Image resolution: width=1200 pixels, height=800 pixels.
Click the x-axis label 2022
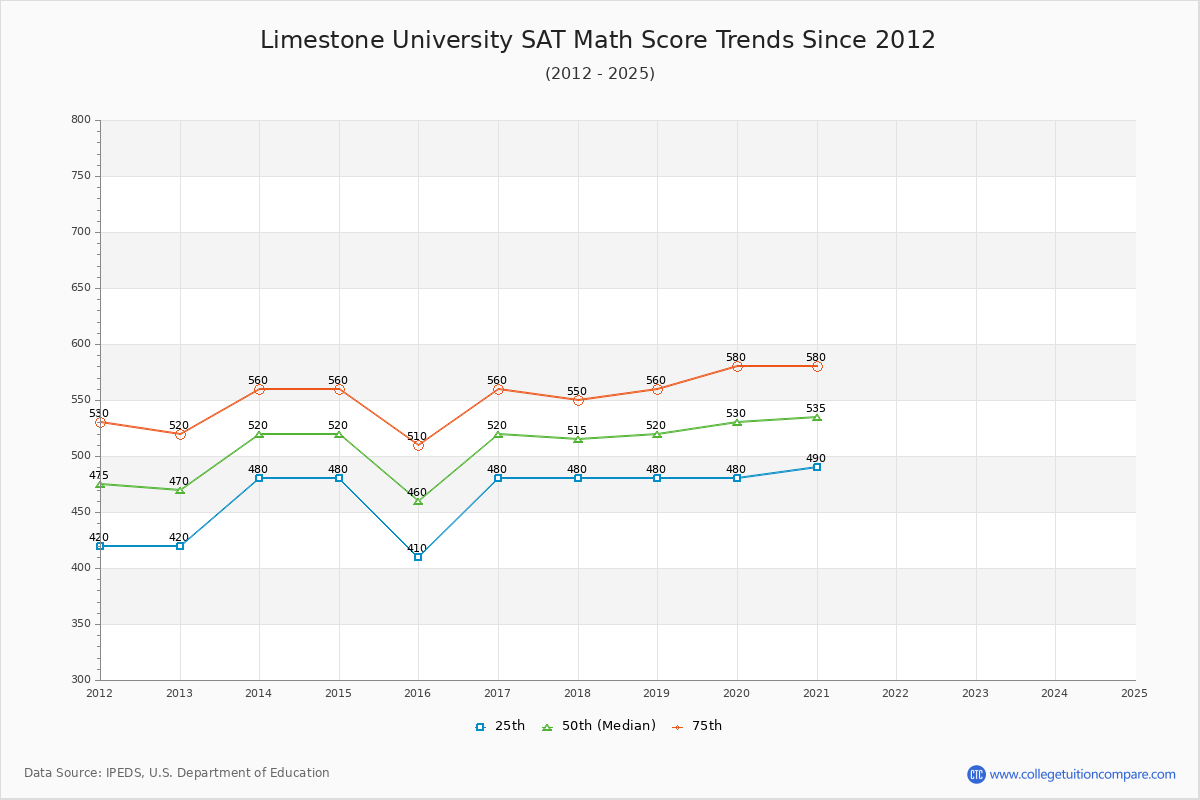(x=896, y=692)
